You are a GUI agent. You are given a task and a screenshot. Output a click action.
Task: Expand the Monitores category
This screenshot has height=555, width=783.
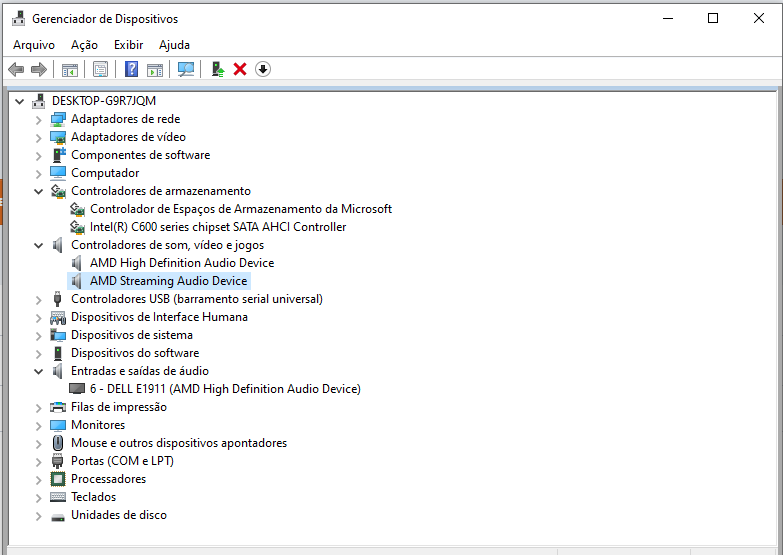click(x=38, y=426)
